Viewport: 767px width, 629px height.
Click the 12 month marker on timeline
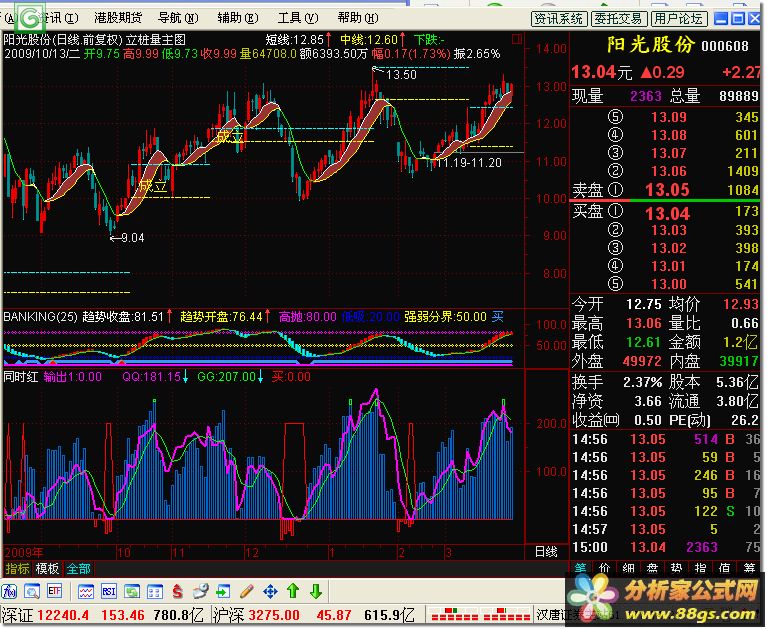(x=251, y=553)
